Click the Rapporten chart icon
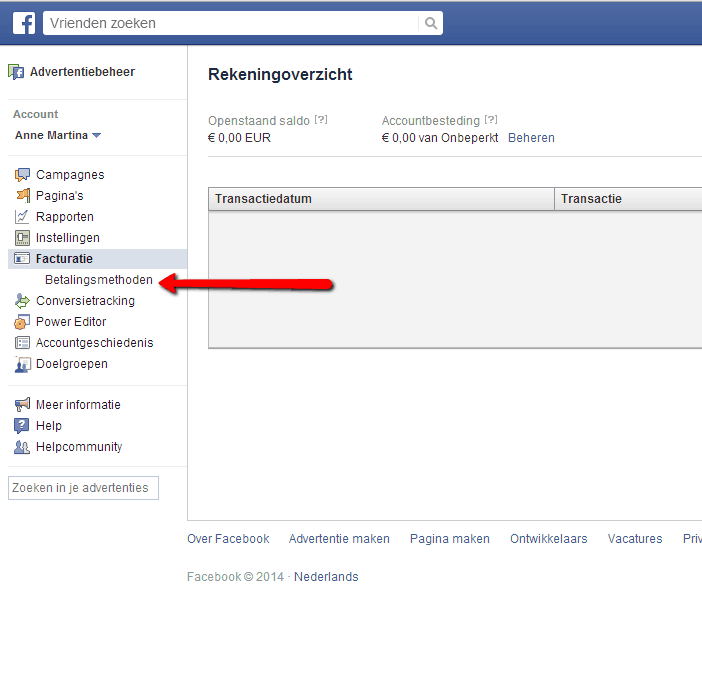This screenshot has height=689, width=702. 22,217
